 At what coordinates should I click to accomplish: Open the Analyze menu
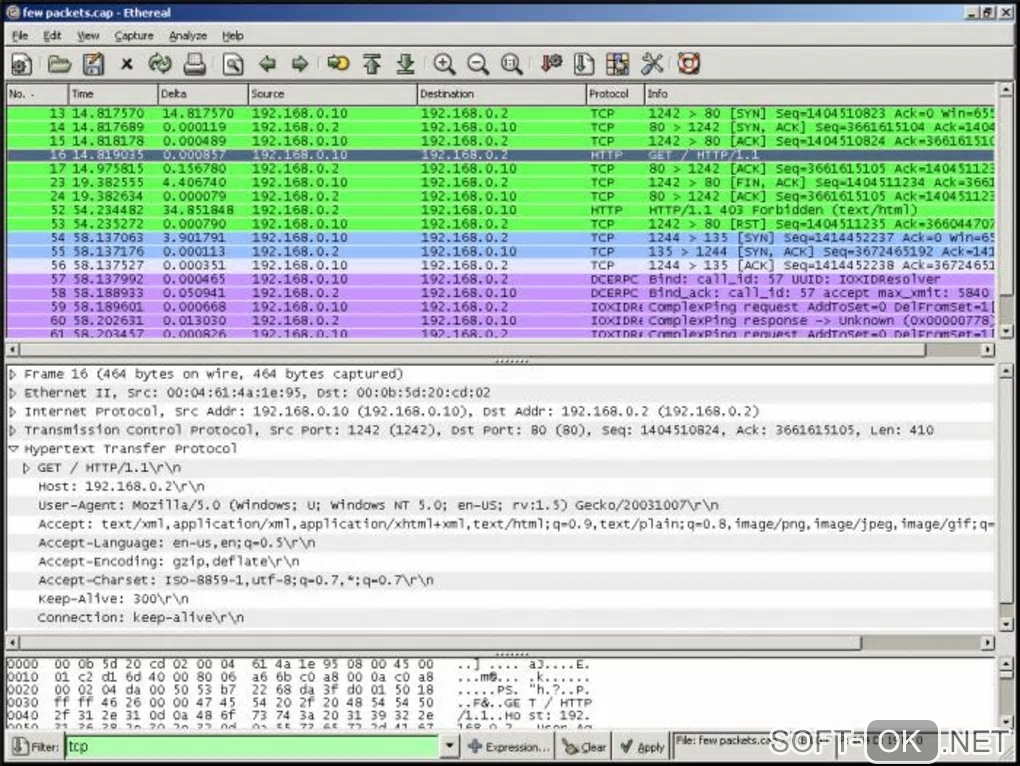coord(188,36)
